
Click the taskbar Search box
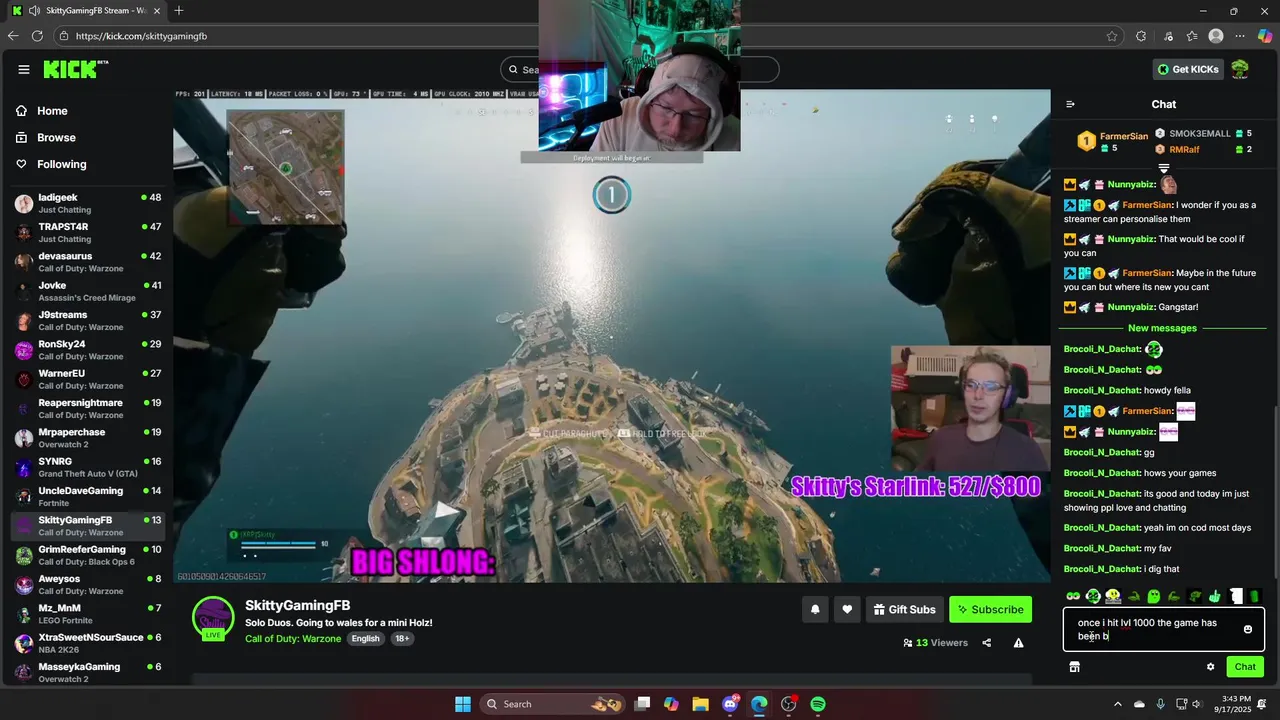(x=553, y=704)
